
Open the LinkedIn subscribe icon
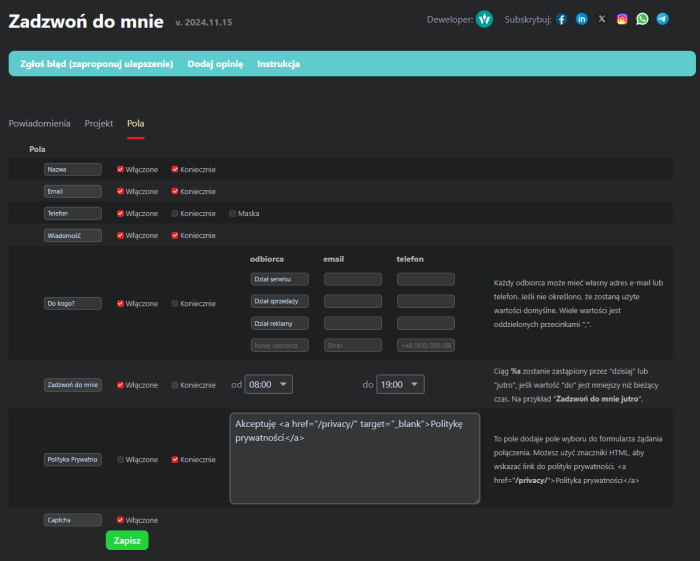click(x=582, y=19)
